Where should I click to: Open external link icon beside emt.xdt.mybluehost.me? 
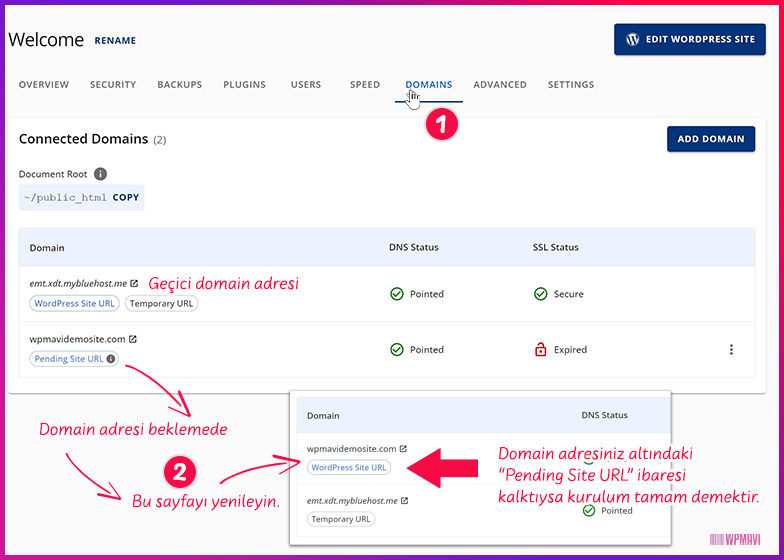(x=135, y=283)
